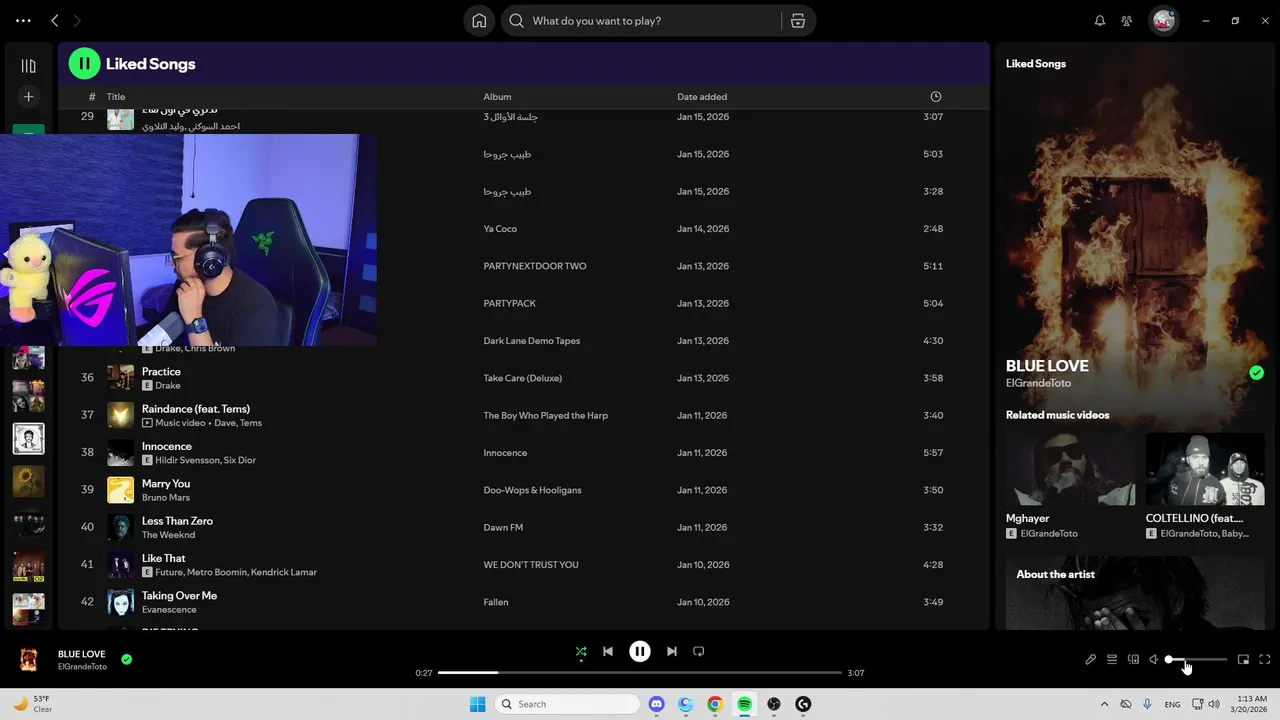1280x720 pixels.
Task: Open the Browse icon in search bar
Action: tap(798, 21)
